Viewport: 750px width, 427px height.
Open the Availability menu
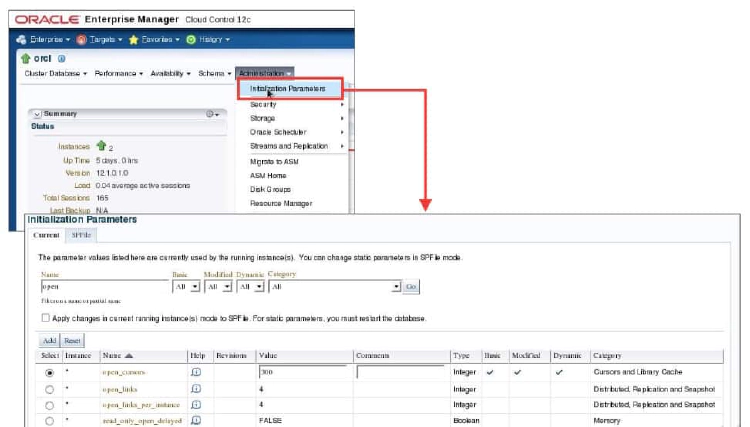(x=170, y=74)
